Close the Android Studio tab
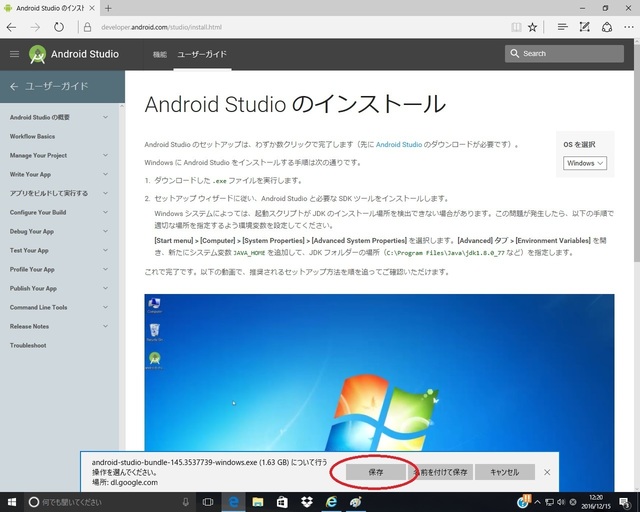The image size is (640, 512). click(92, 8)
